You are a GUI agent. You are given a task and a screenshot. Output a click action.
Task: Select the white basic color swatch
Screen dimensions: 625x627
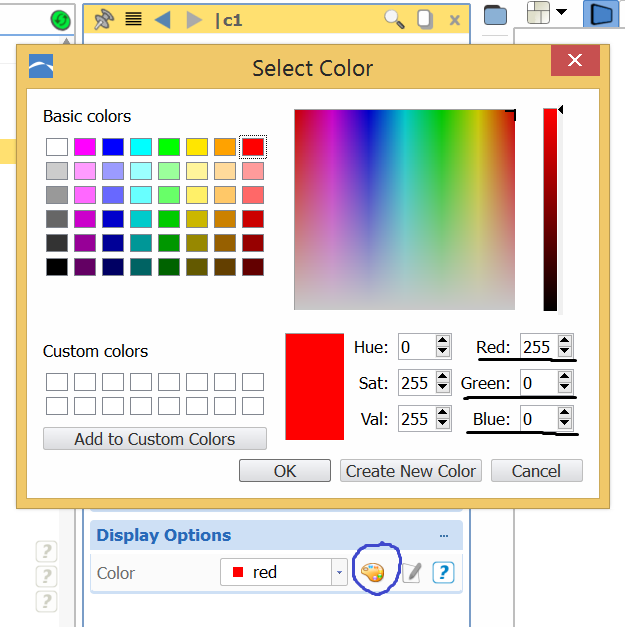pos(57,147)
